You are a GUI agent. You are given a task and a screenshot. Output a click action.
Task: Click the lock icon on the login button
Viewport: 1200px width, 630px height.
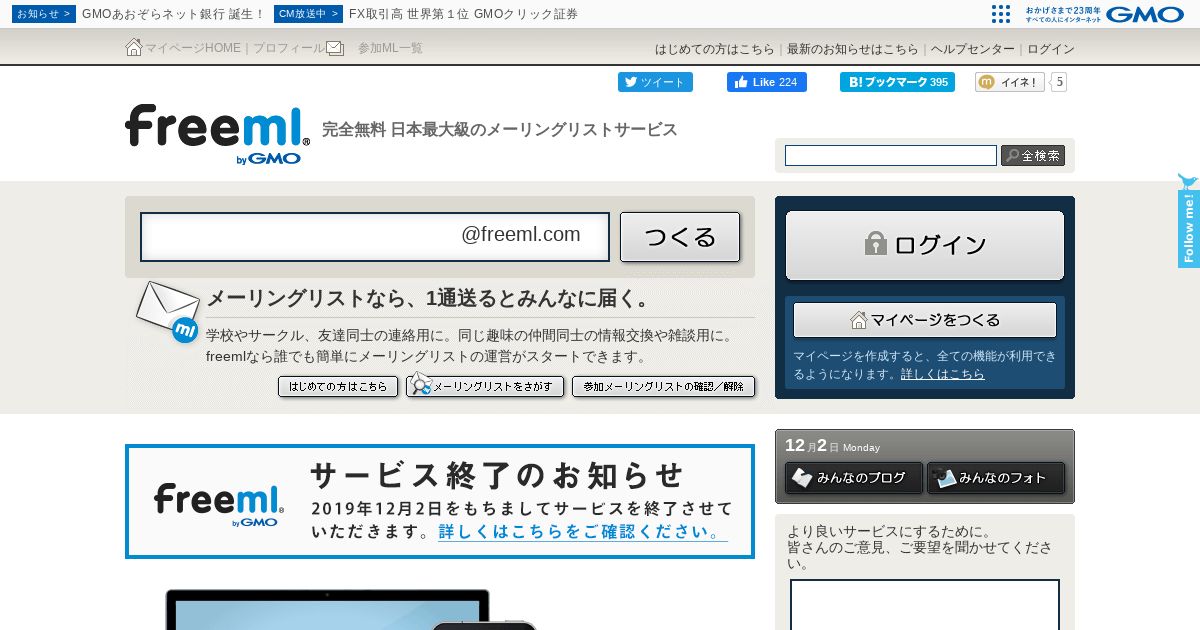(876, 243)
